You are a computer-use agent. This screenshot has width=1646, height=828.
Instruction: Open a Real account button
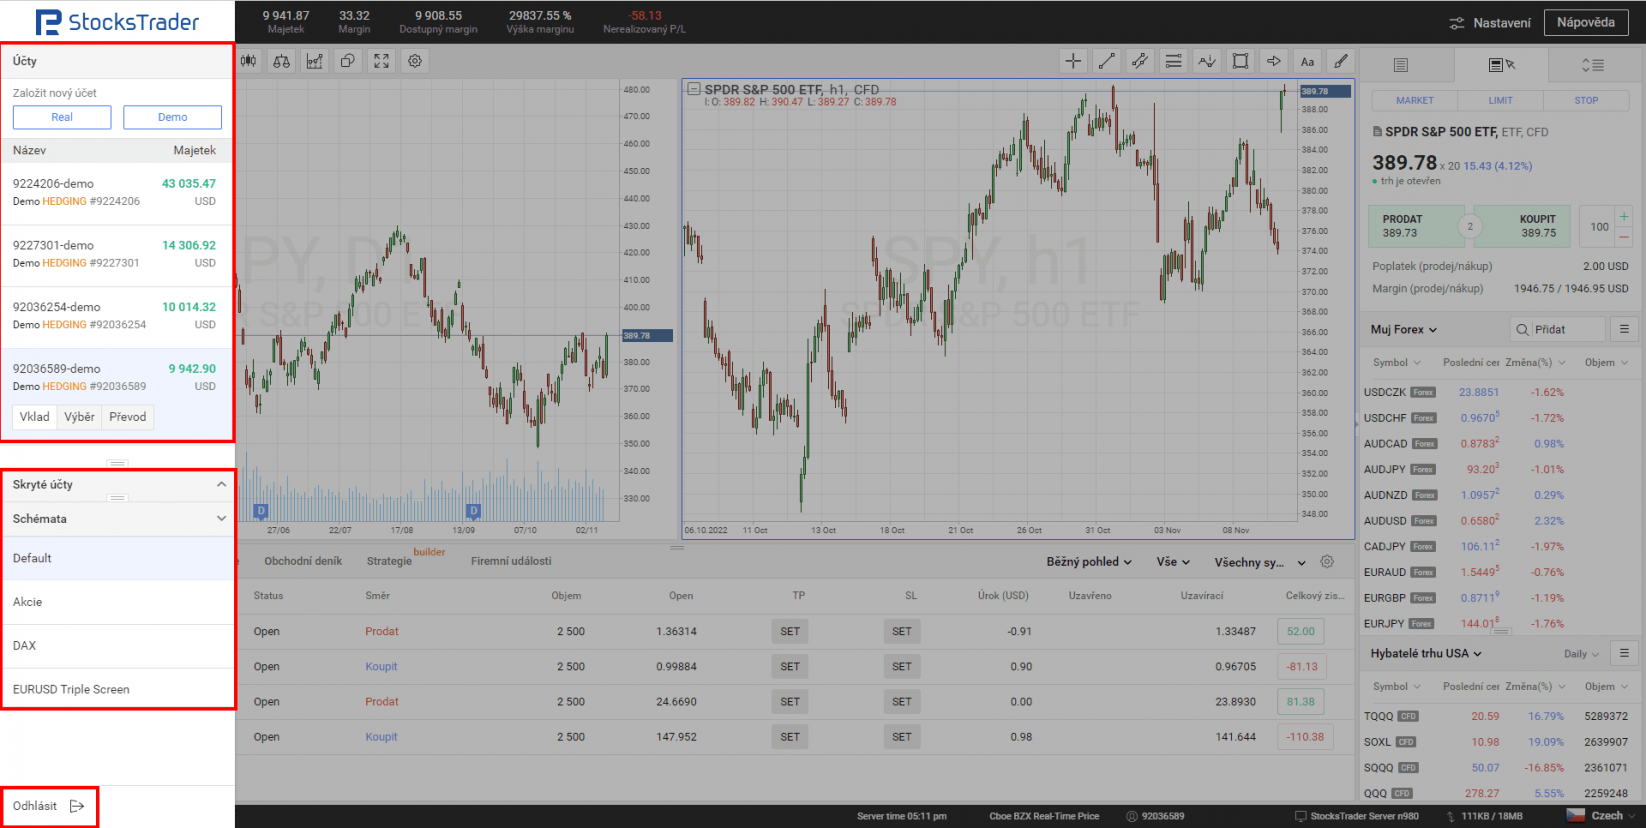click(x=62, y=117)
